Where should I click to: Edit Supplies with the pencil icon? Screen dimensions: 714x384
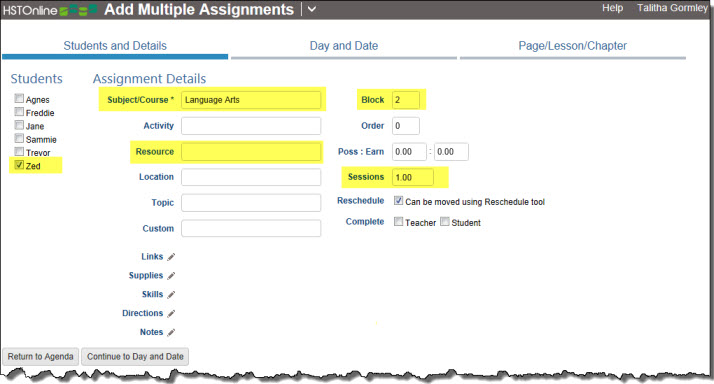(x=171, y=276)
